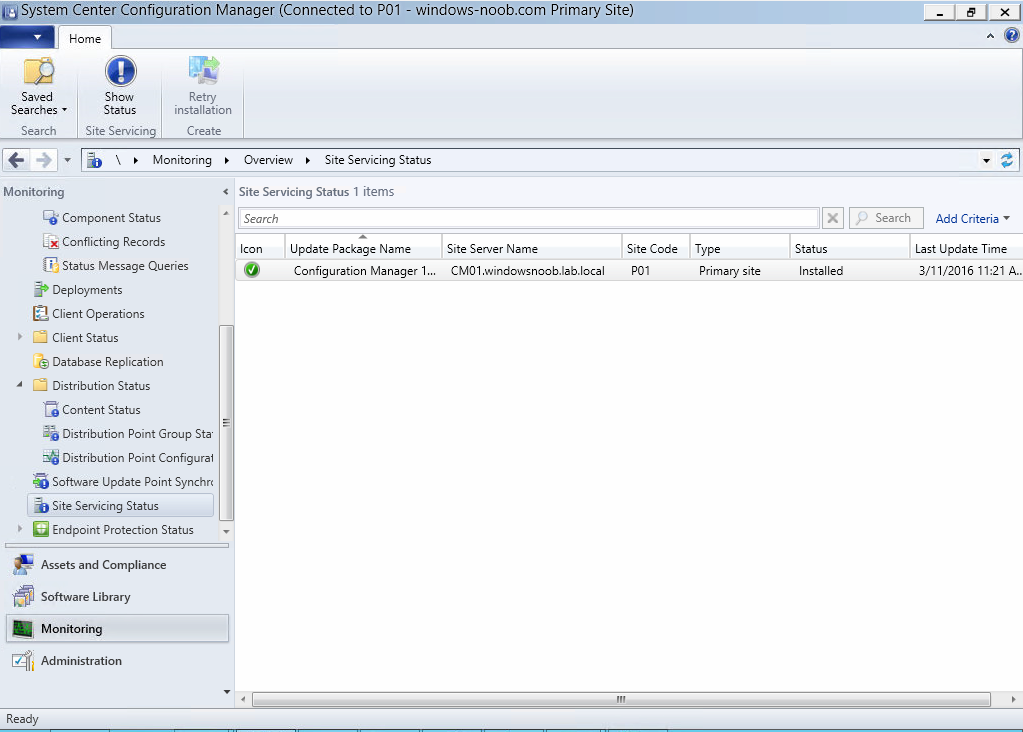Open the Help question mark icon
Image resolution: width=1023 pixels, height=732 pixels.
[1012, 36]
